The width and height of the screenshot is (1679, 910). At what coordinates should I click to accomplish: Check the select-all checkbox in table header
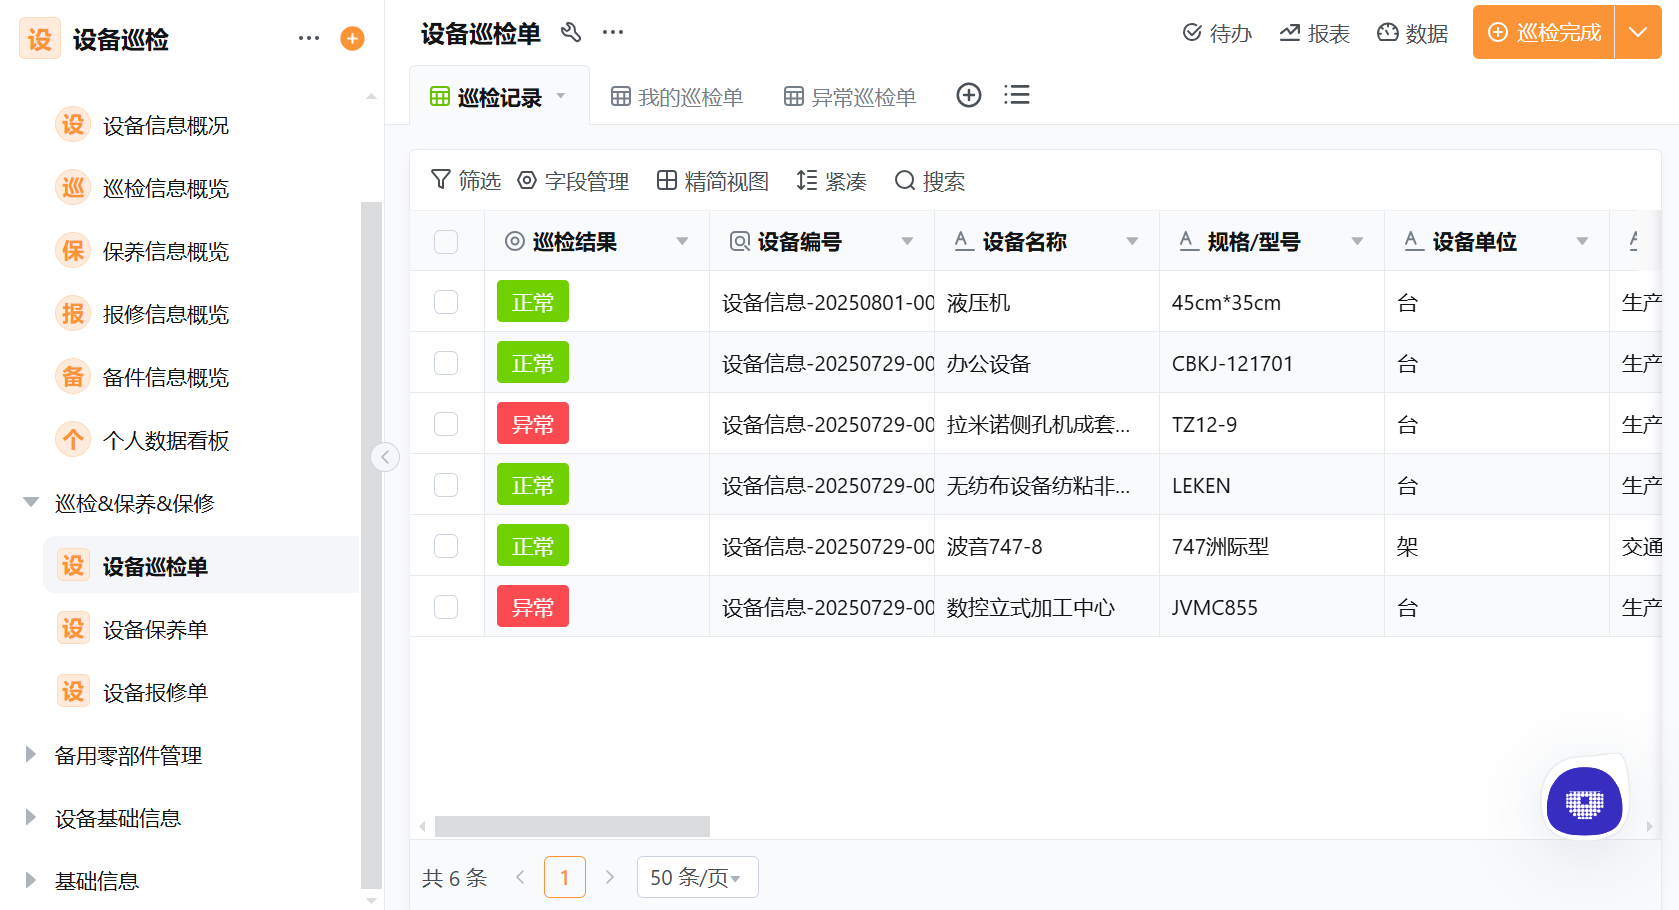pyautogui.click(x=445, y=241)
